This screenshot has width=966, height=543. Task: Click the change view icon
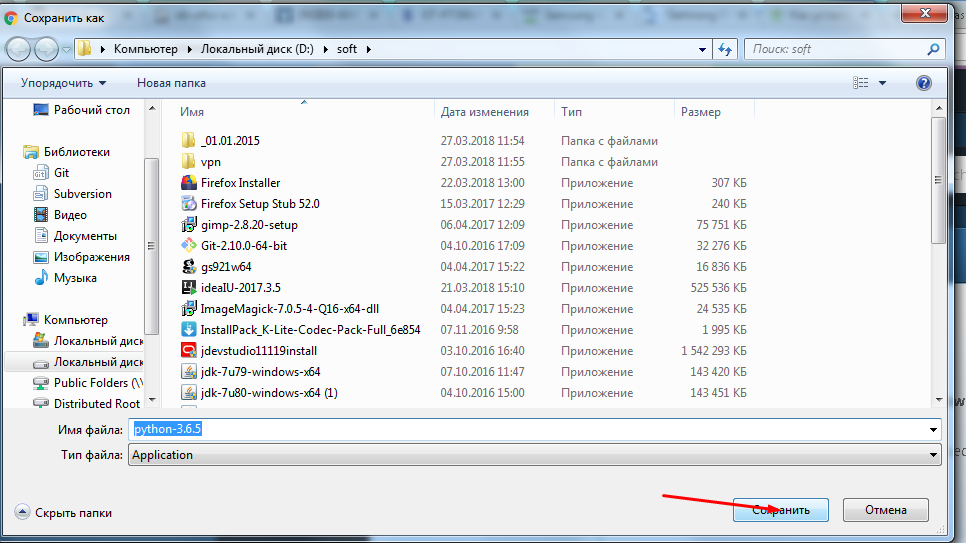click(861, 83)
